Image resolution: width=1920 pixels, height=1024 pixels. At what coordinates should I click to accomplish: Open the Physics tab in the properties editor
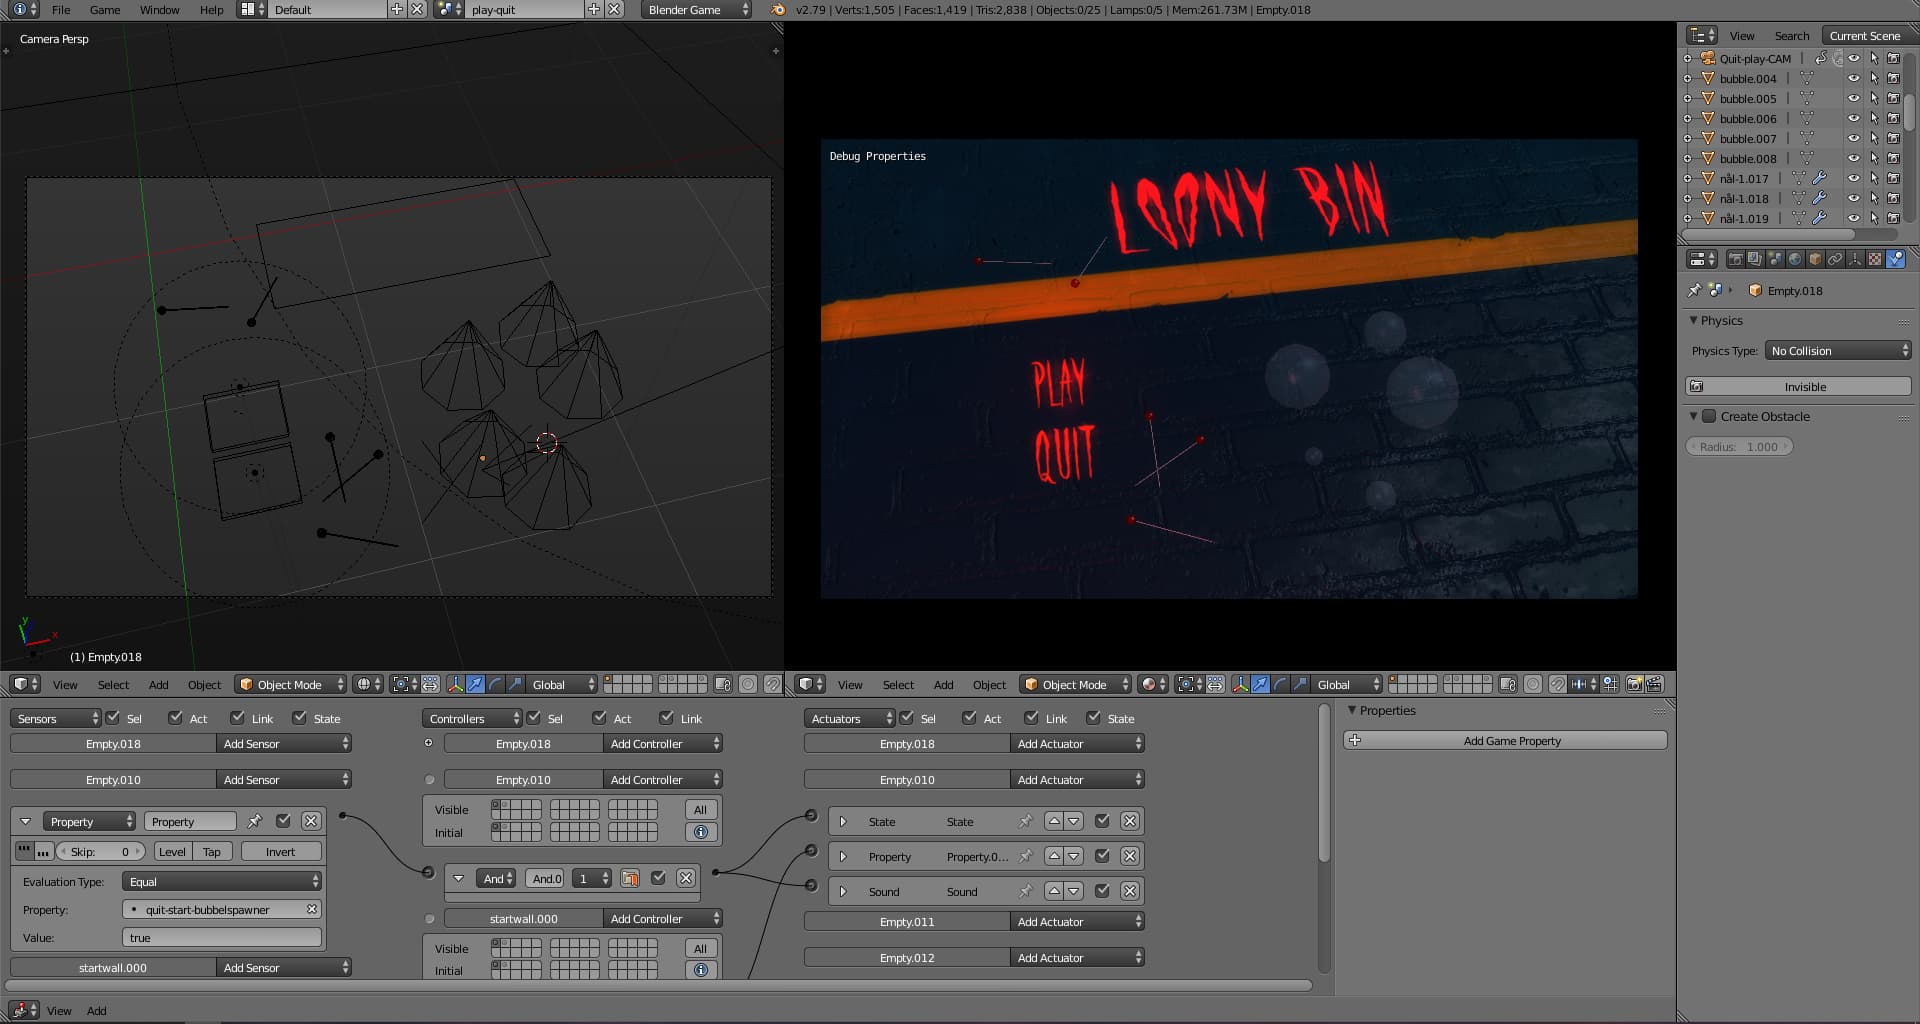(1895, 259)
